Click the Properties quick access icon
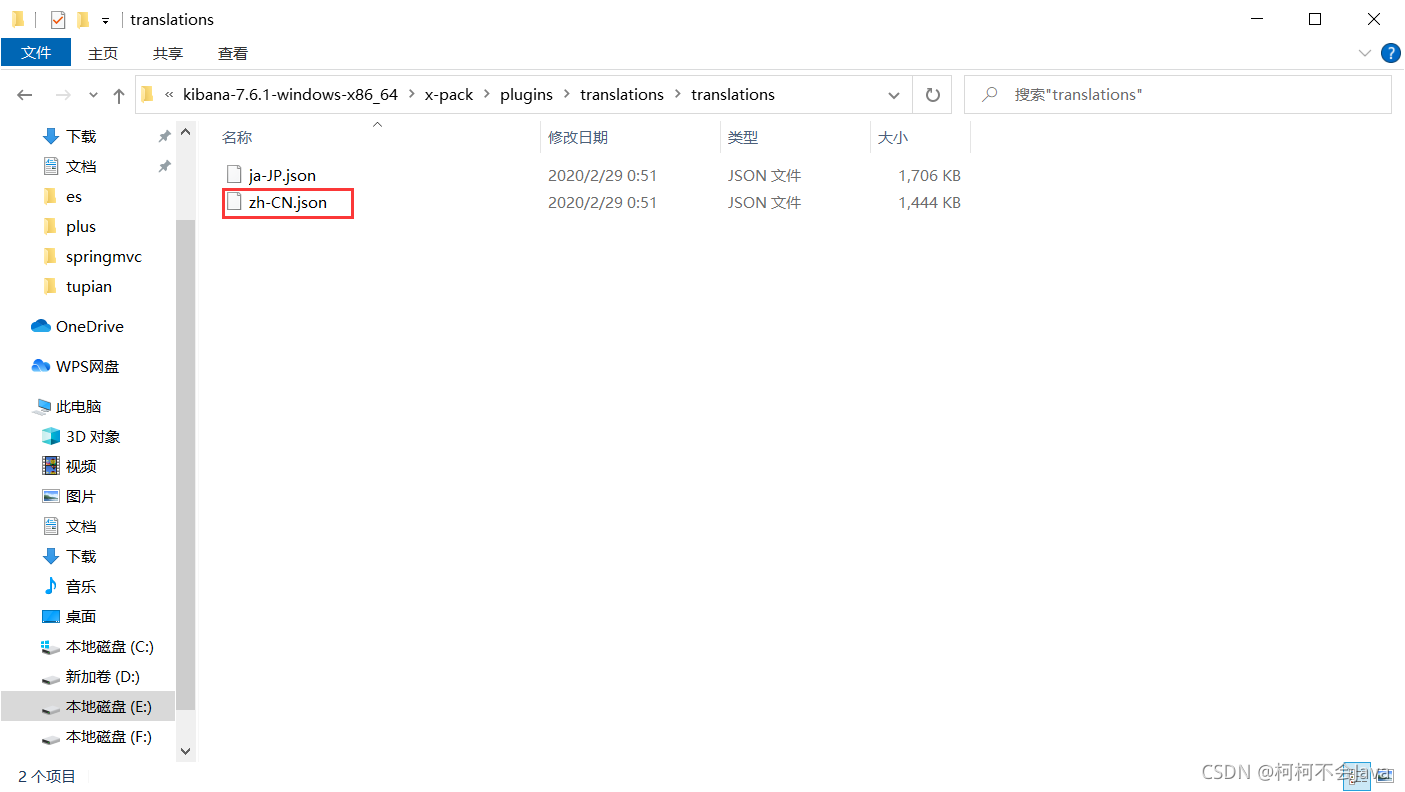Screen dimensions: 1405x792 (x=57, y=19)
